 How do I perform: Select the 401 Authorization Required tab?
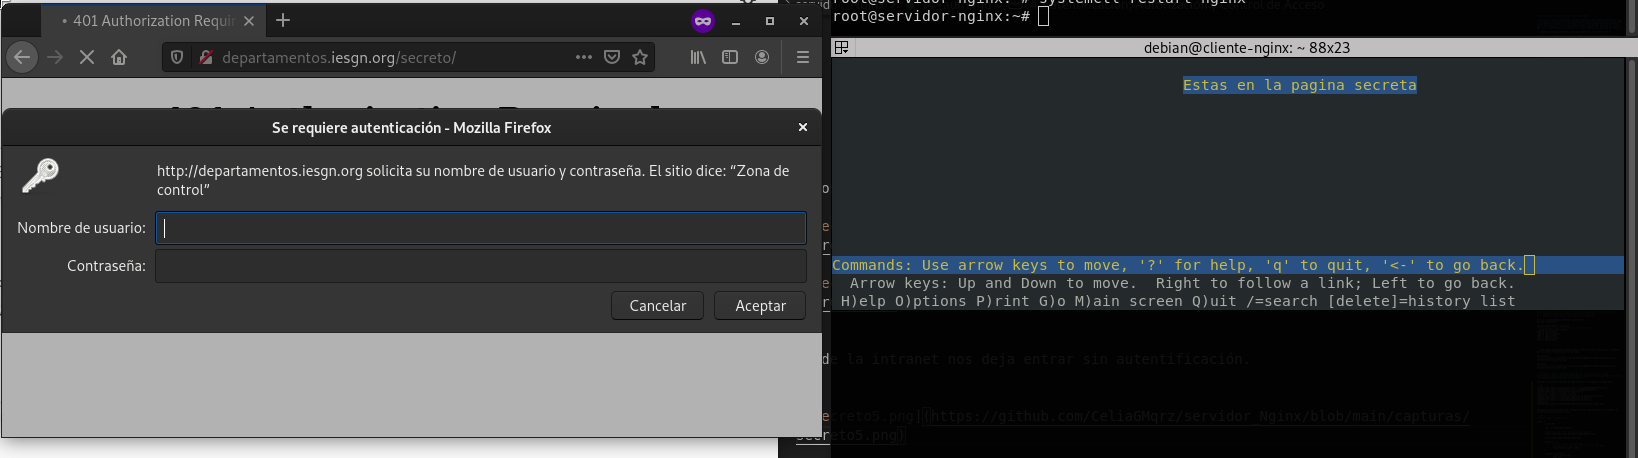(150, 21)
